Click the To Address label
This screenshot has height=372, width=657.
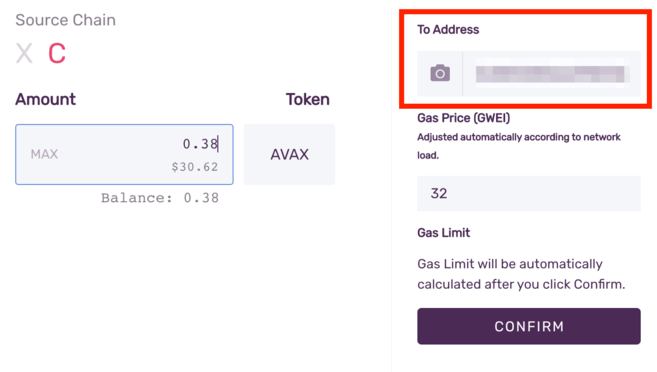pyautogui.click(x=448, y=30)
